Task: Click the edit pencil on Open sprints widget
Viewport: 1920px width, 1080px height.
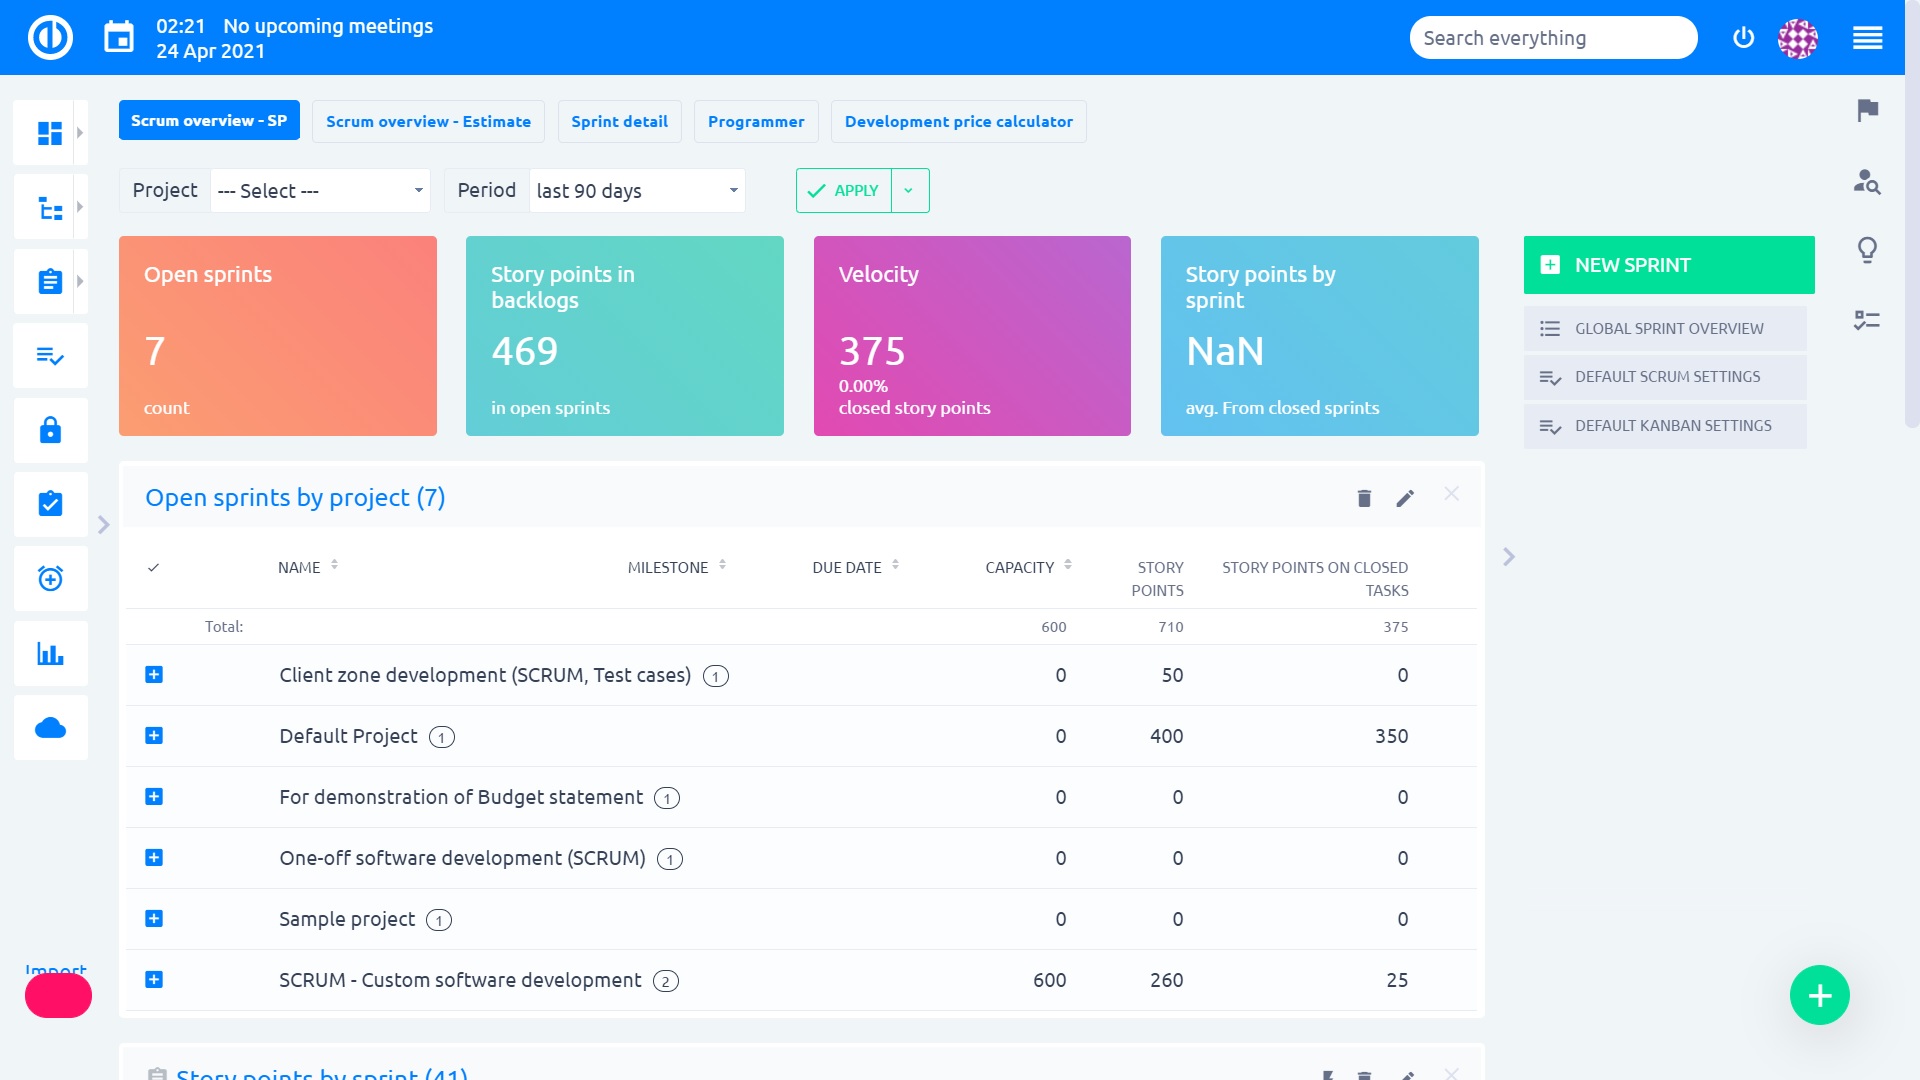Action: point(1405,497)
